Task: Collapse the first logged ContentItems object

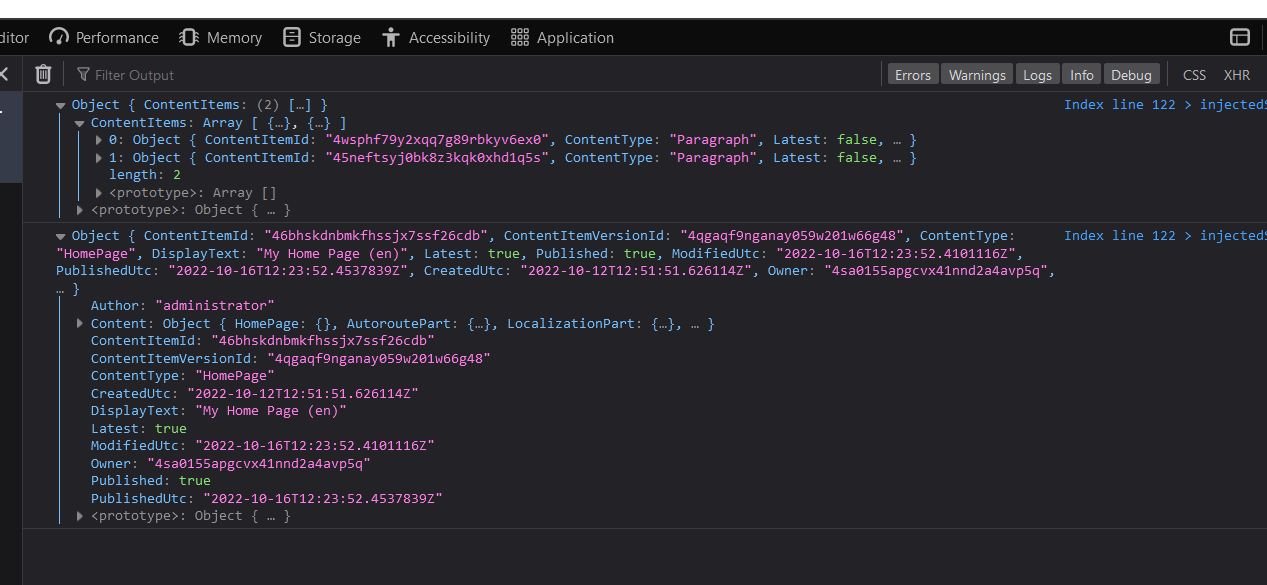Action: click(x=61, y=105)
